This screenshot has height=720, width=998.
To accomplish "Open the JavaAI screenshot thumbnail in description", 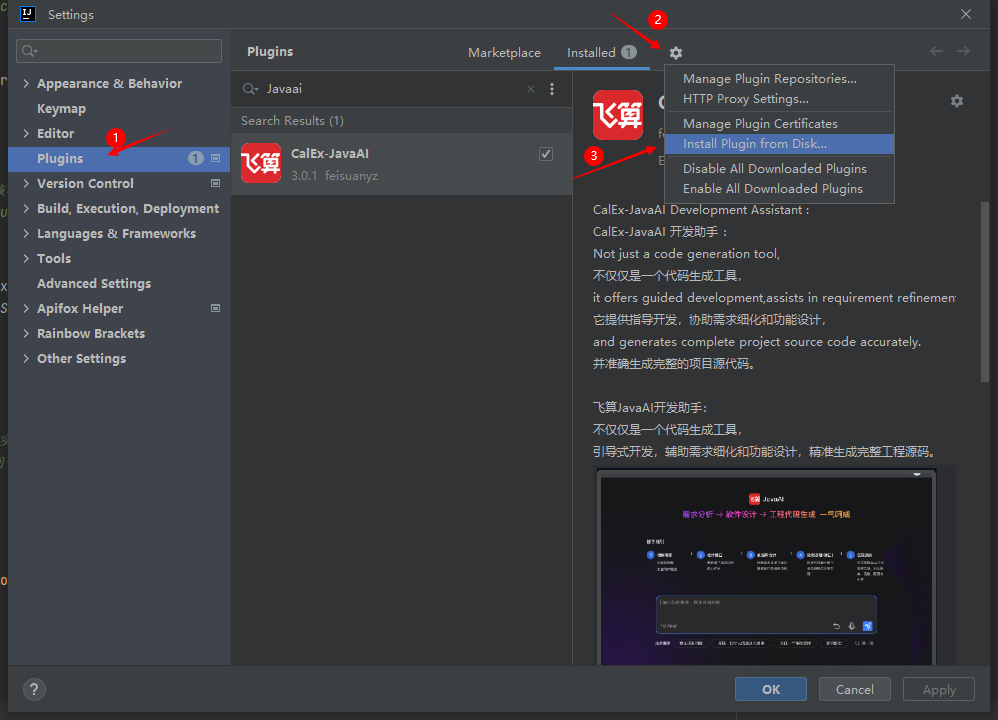I will coord(767,567).
